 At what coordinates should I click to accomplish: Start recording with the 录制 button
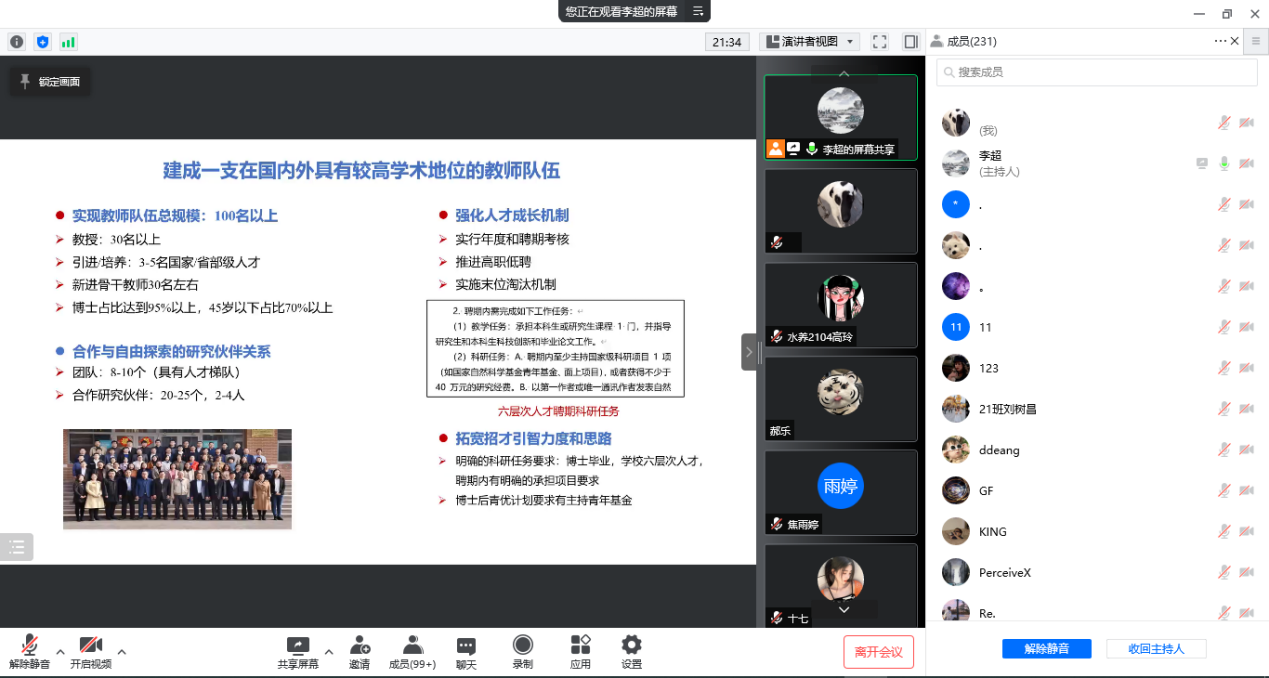pyautogui.click(x=522, y=652)
